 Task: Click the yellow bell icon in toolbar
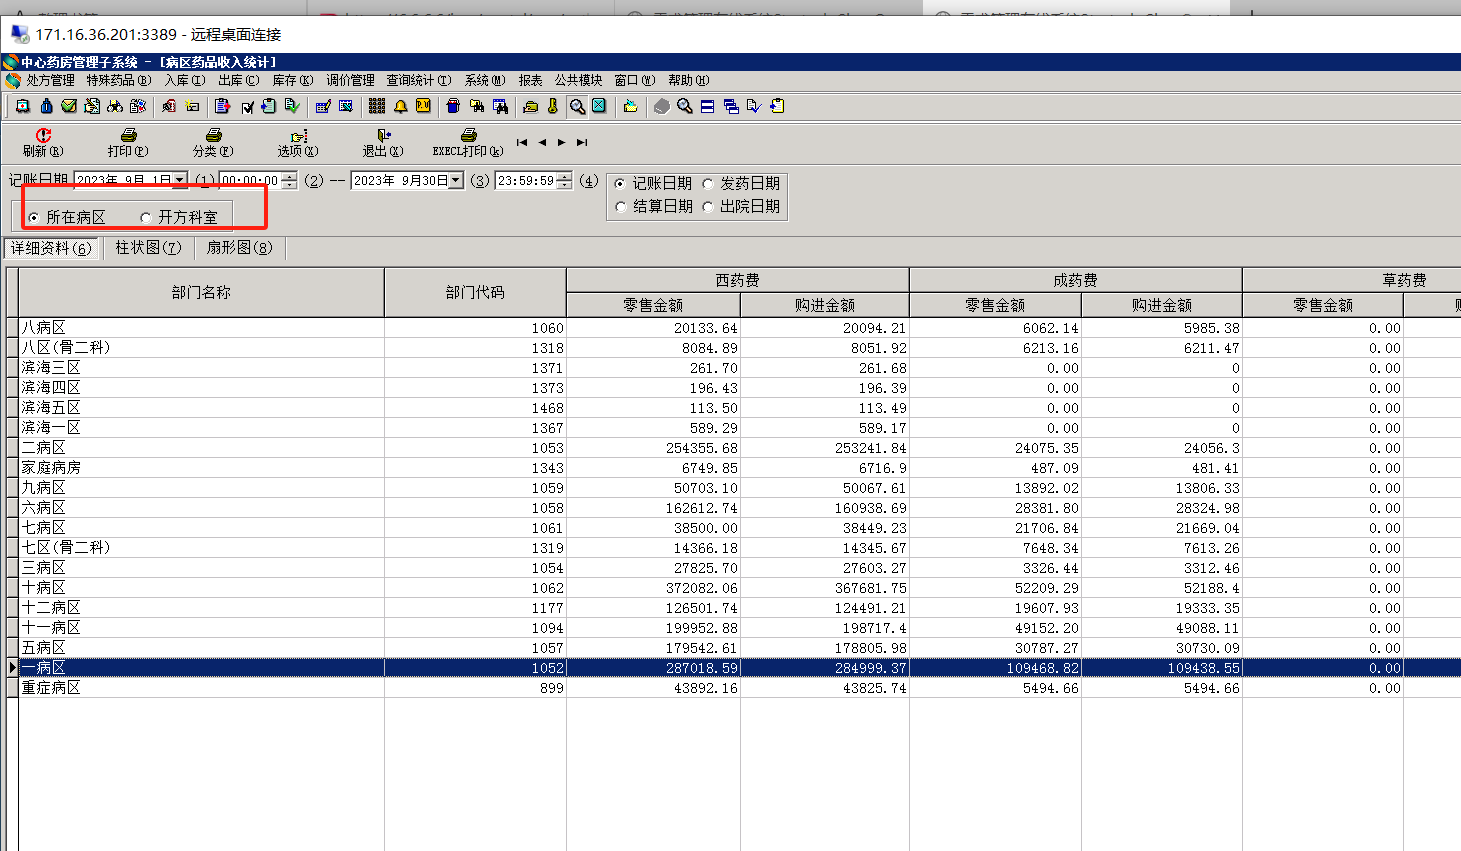point(400,106)
